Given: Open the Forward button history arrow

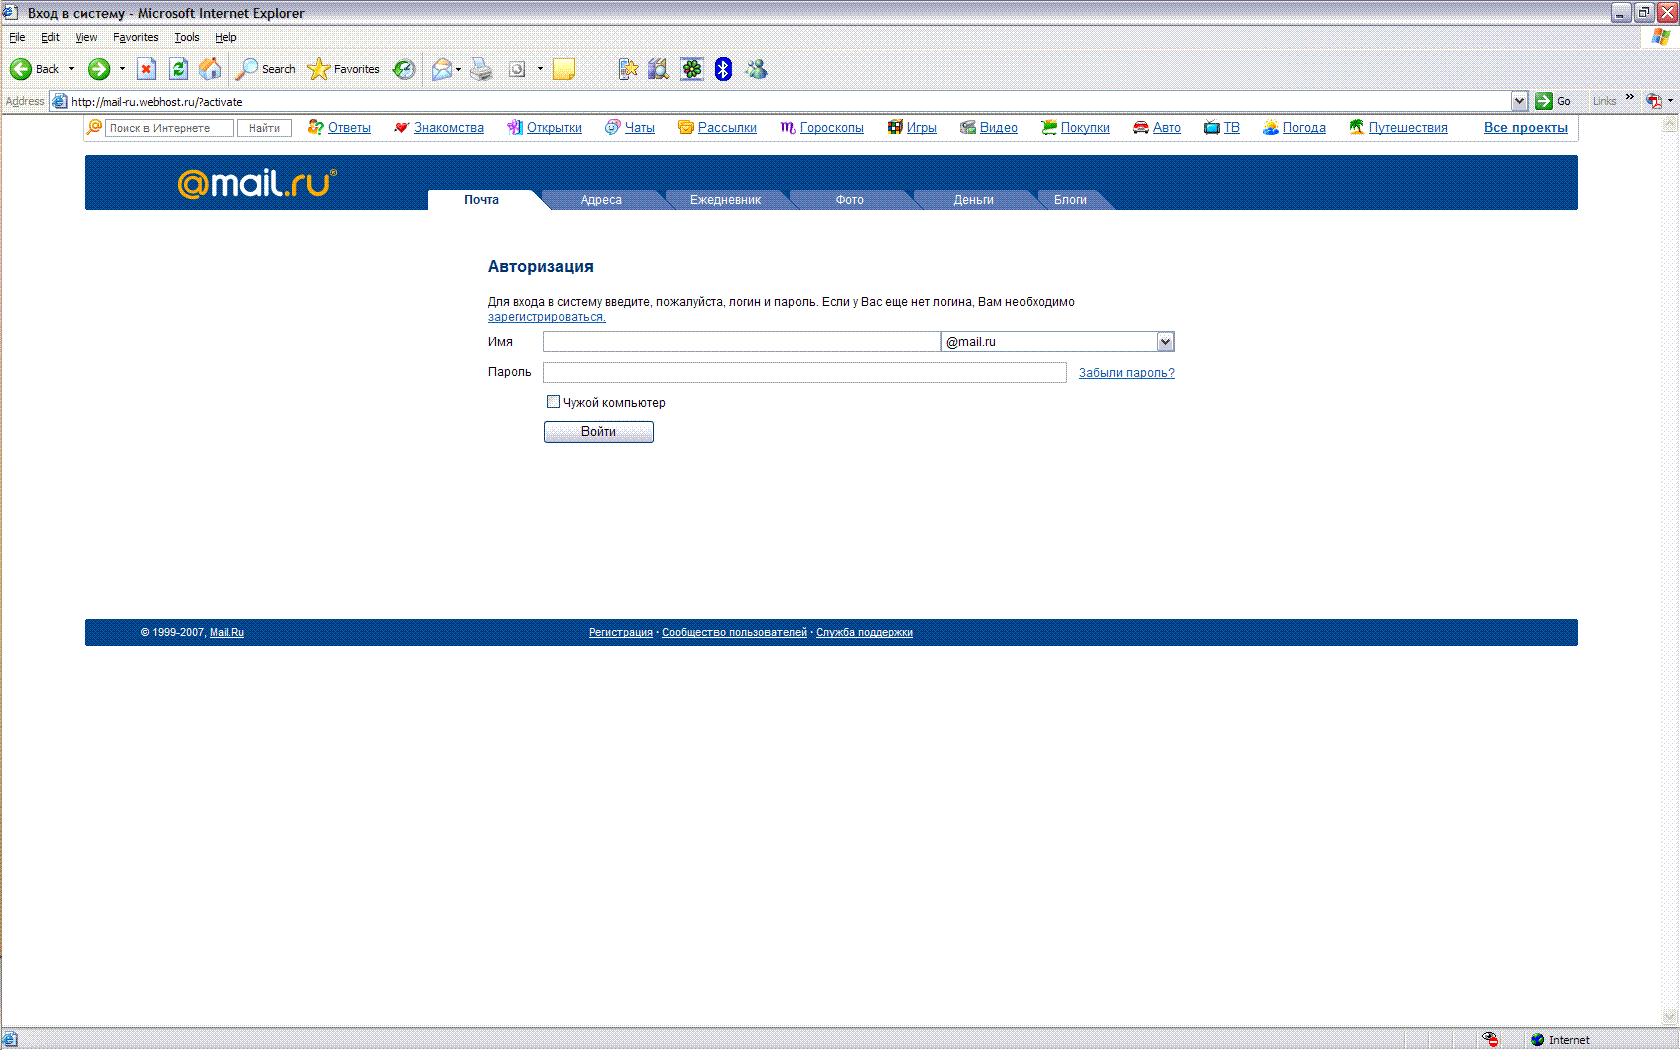Looking at the screenshot, I should [122, 69].
